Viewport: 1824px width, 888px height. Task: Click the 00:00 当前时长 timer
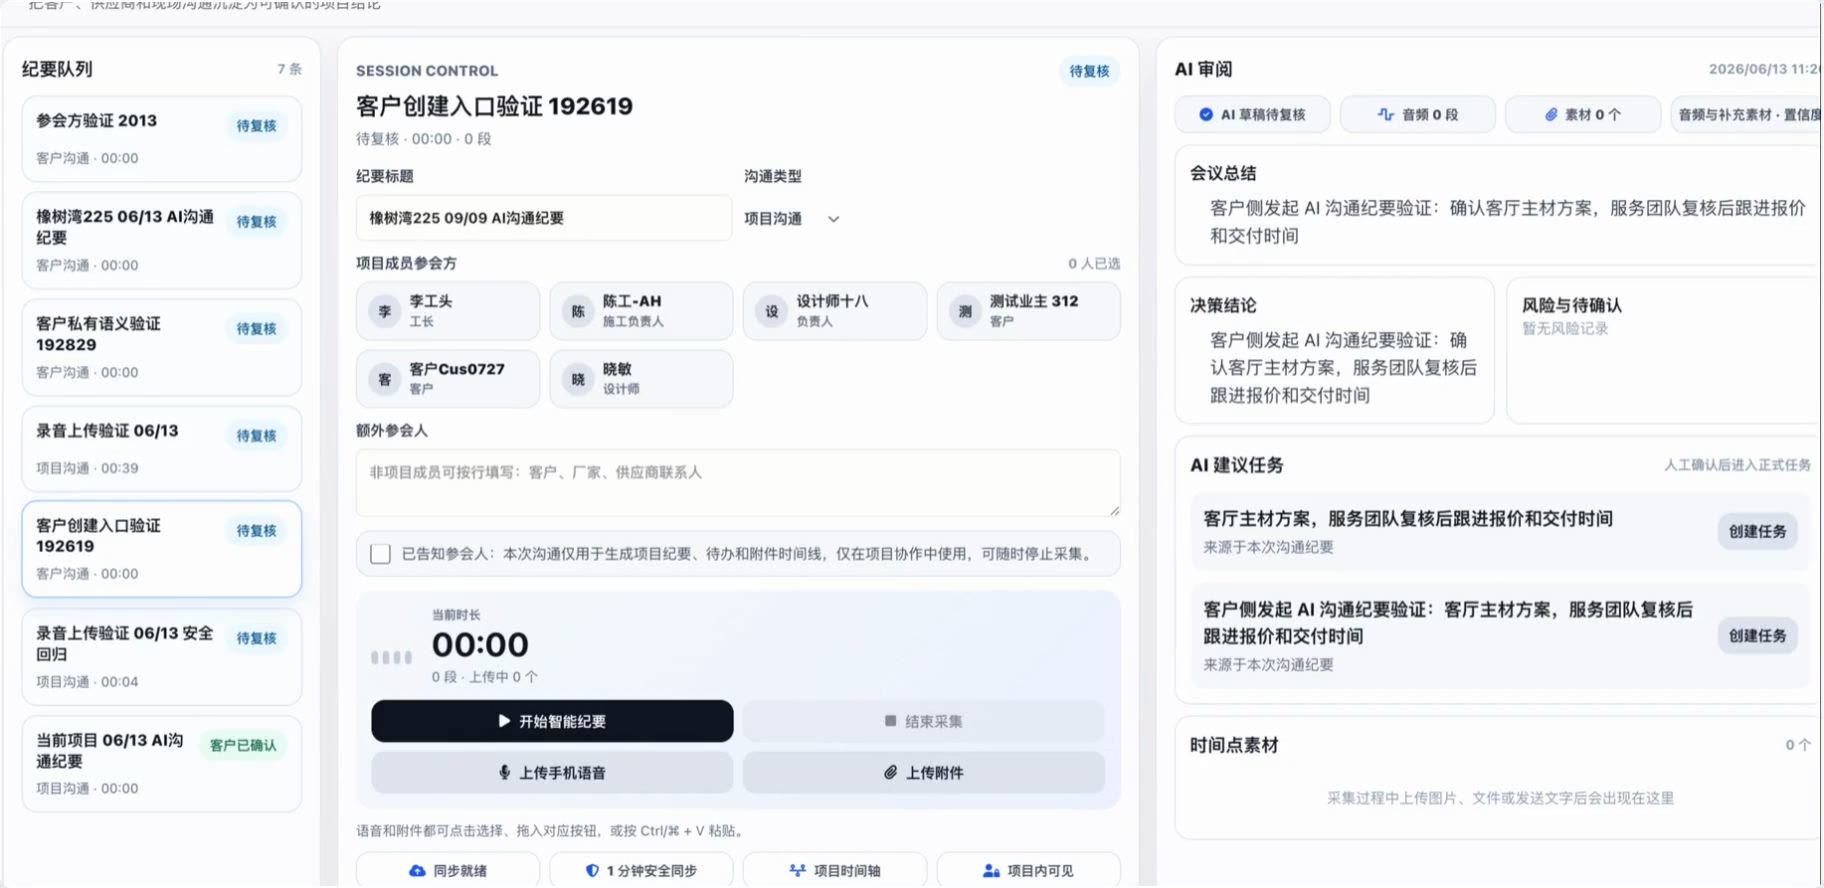480,644
